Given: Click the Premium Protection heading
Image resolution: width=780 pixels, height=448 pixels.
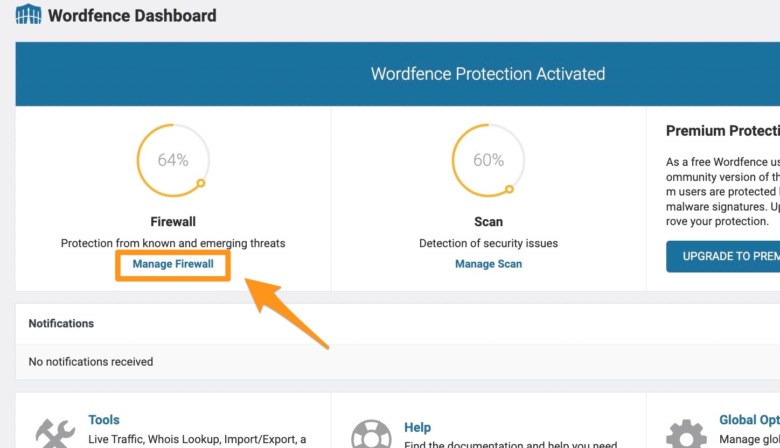Looking at the screenshot, I should pyautogui.click(x=723, y=131).
